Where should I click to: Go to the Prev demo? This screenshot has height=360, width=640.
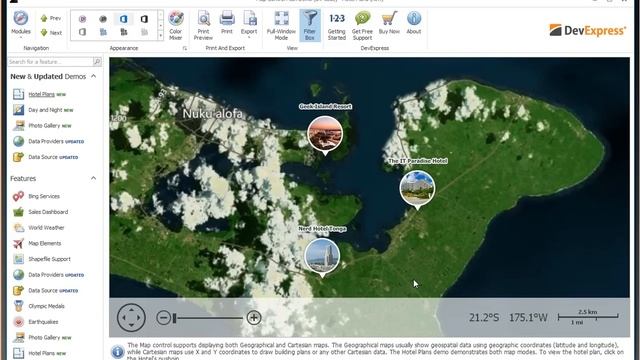(51, 18)
